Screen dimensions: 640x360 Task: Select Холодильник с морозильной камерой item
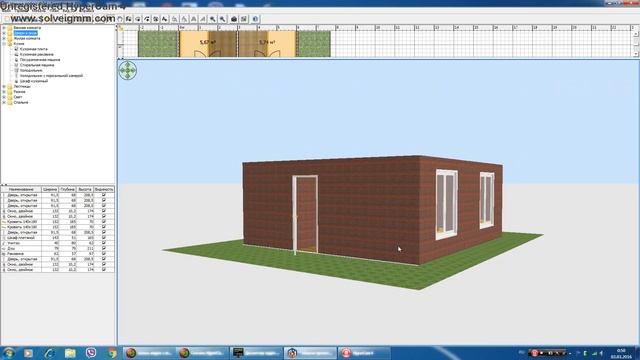[x=51, y=76]
